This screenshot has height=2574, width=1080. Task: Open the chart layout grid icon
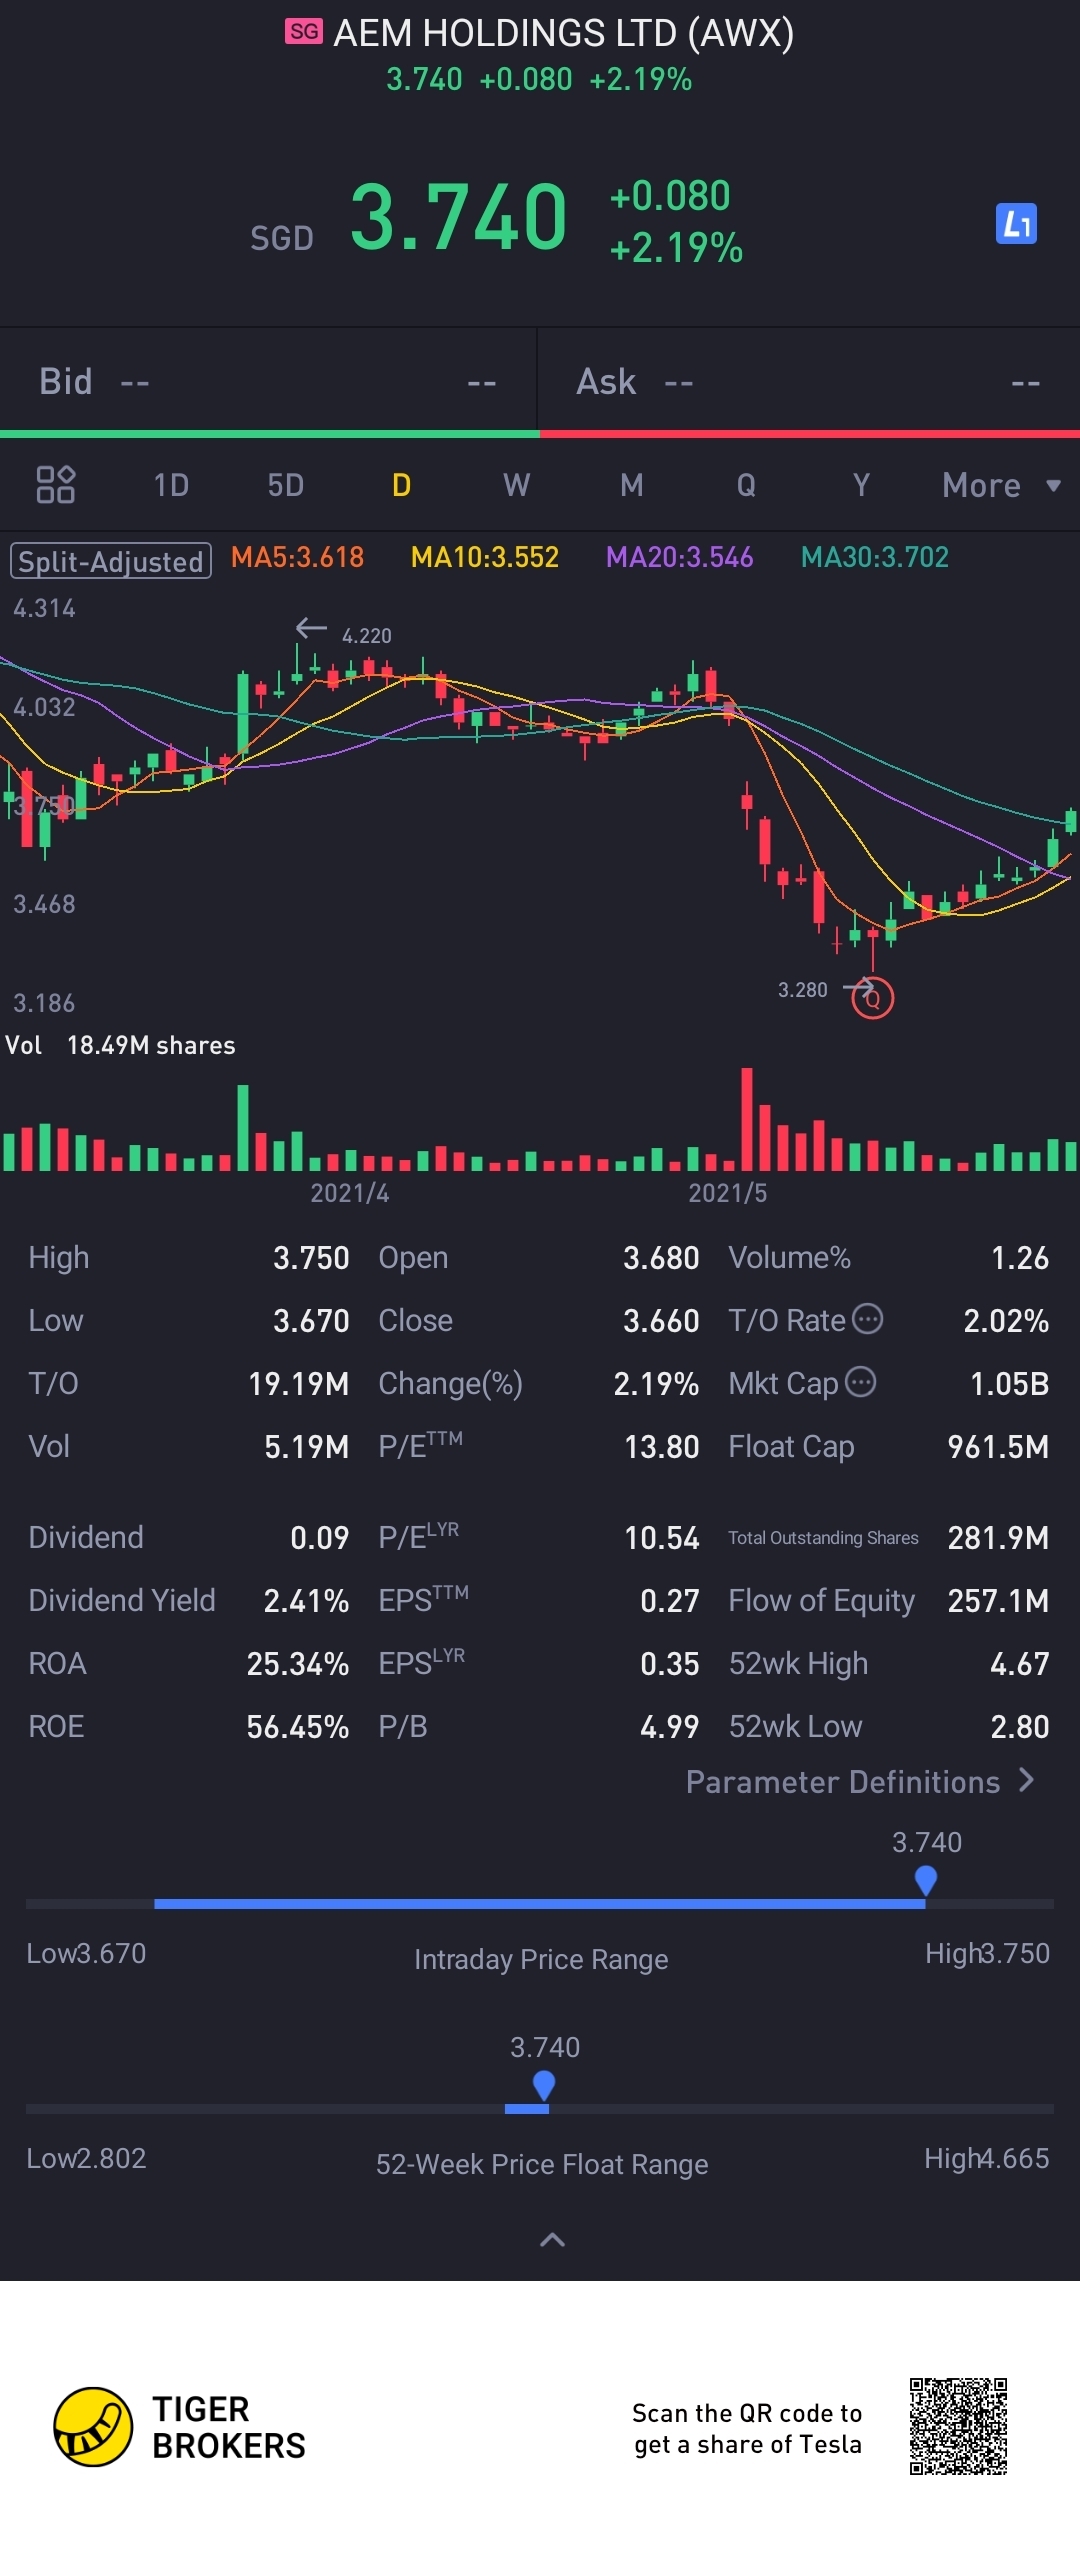pyautogui.click(x=56, y=485)
